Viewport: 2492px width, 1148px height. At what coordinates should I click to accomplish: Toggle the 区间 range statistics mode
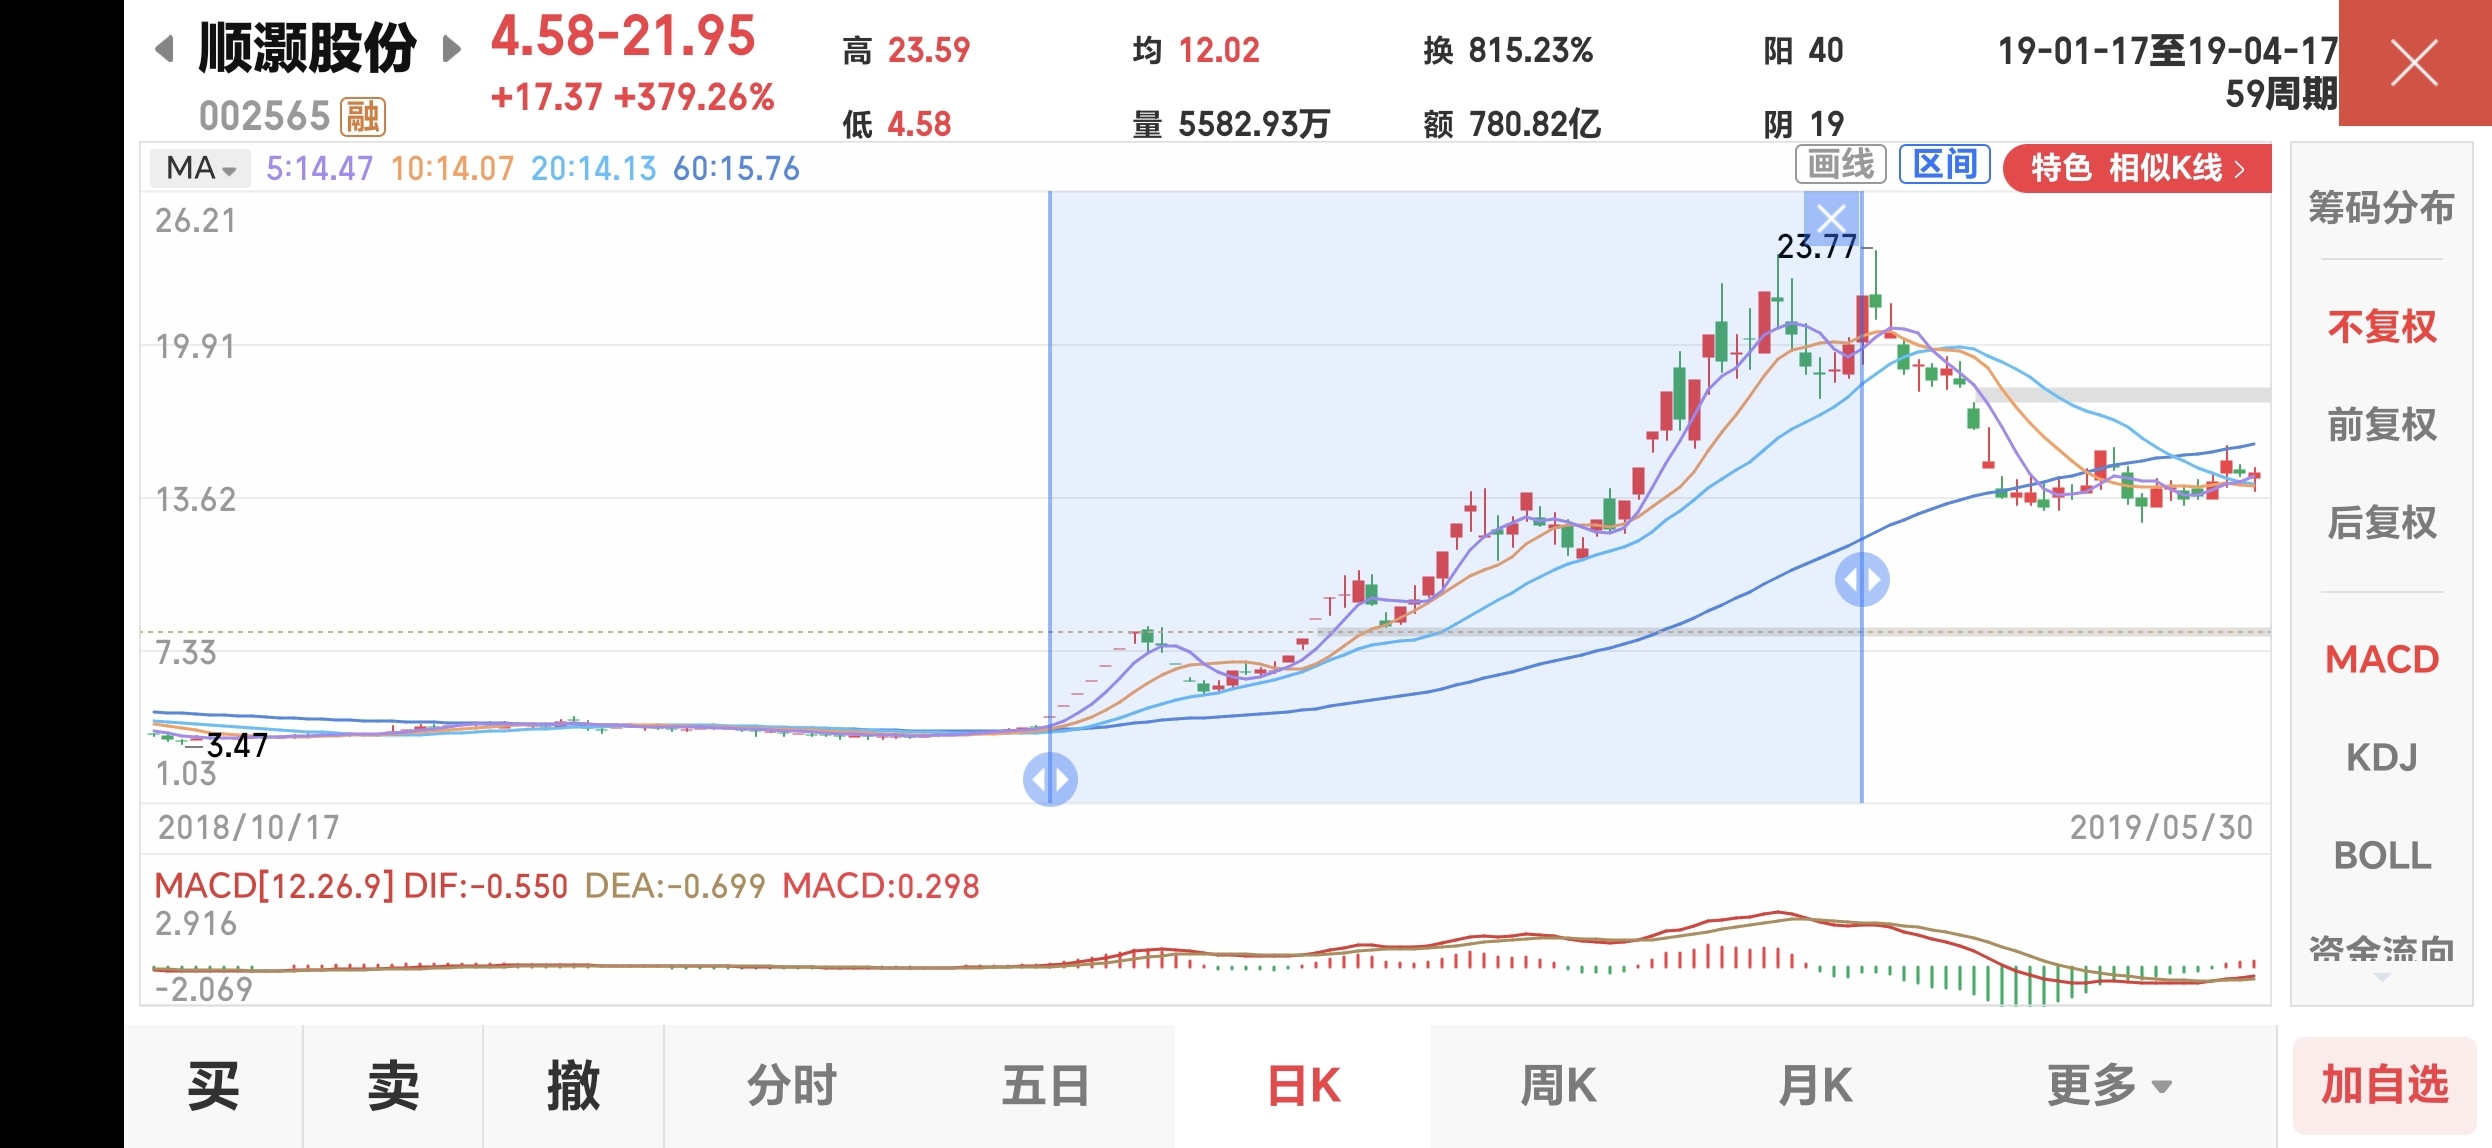tap(1944, 165)
